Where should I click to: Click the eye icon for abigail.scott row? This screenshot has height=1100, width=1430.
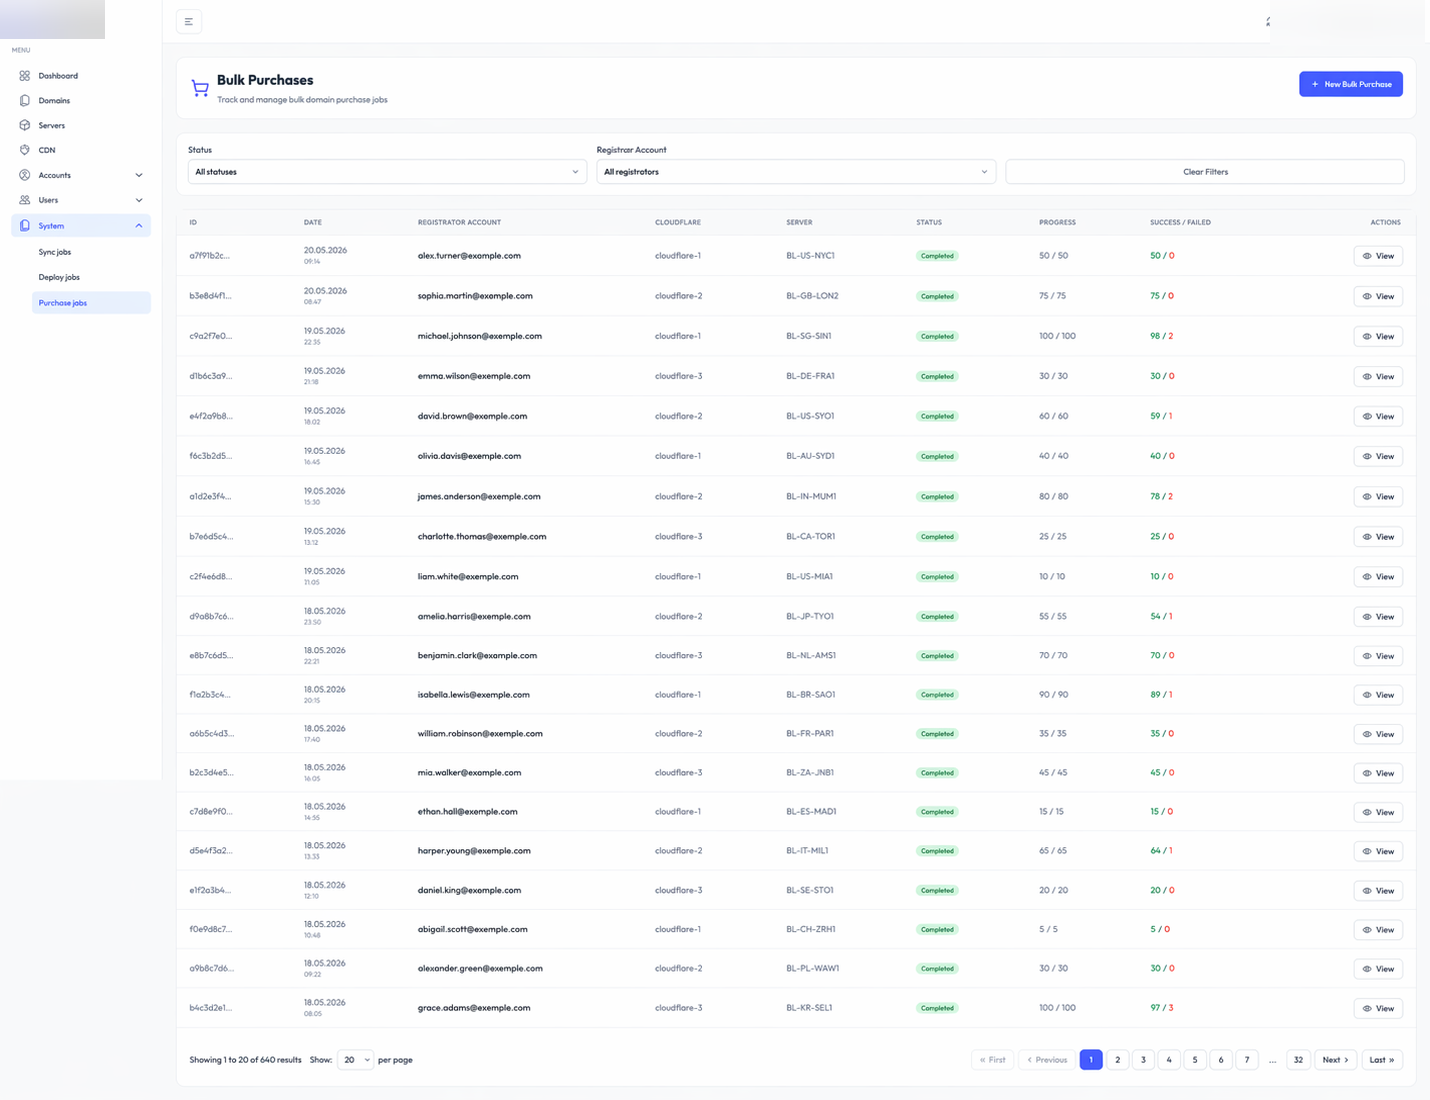pos(1367,930)
